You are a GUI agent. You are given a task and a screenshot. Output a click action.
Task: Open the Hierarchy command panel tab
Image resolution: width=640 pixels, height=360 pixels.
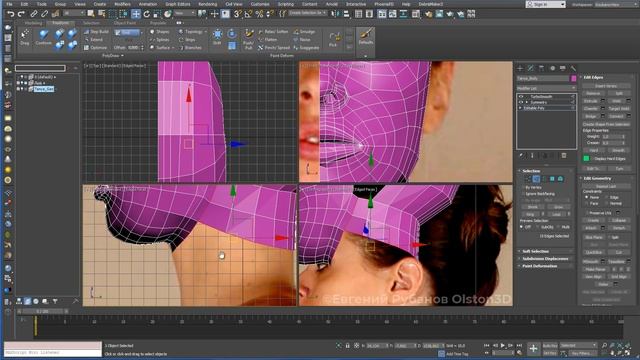[x=541, y=68]
